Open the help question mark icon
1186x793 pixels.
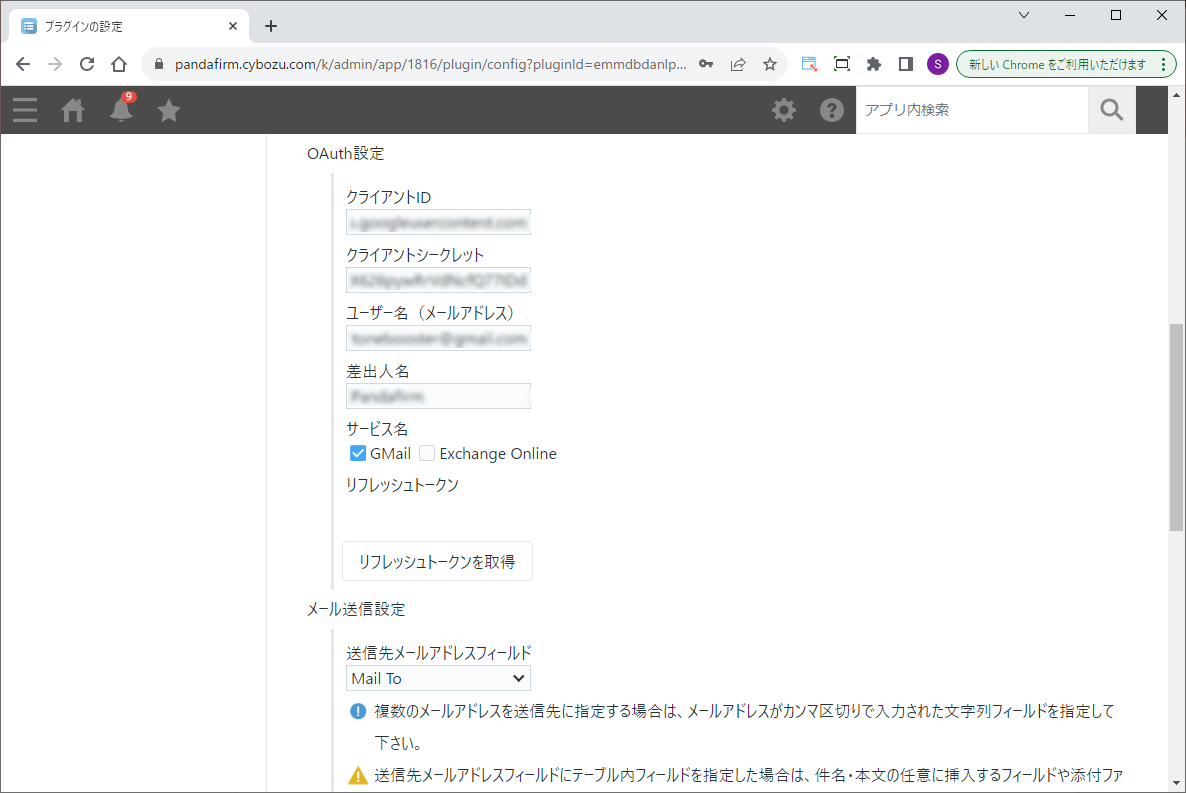click(x=832, y=110)
